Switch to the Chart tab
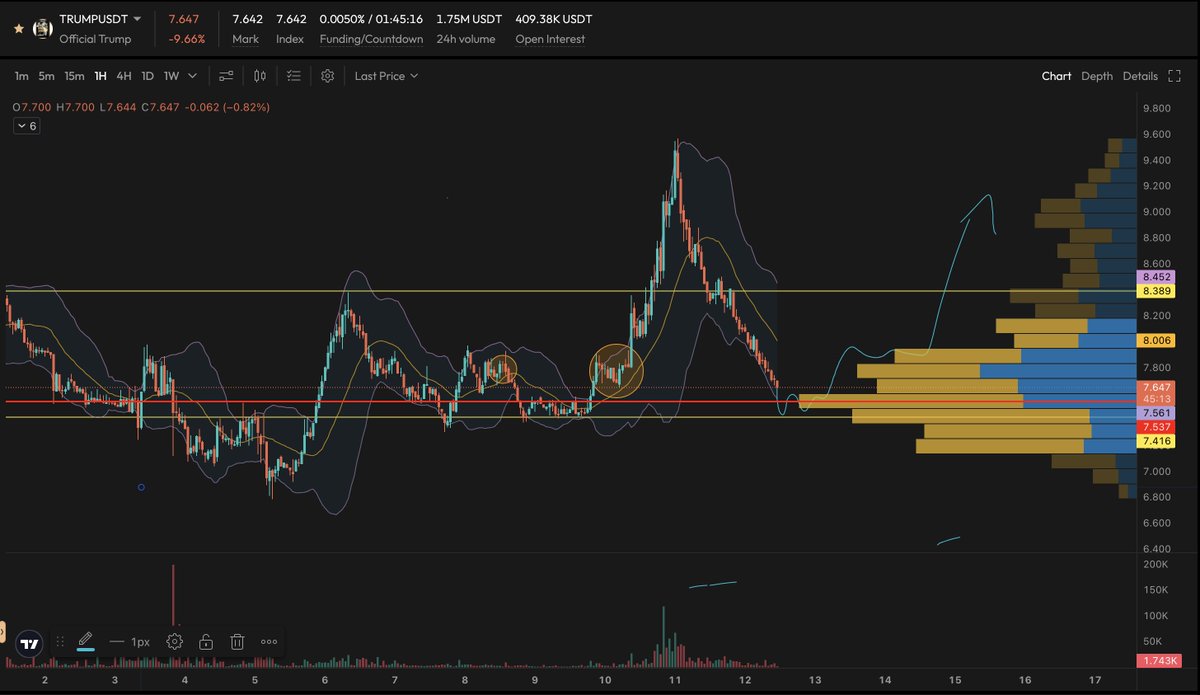 [1056, 76]
